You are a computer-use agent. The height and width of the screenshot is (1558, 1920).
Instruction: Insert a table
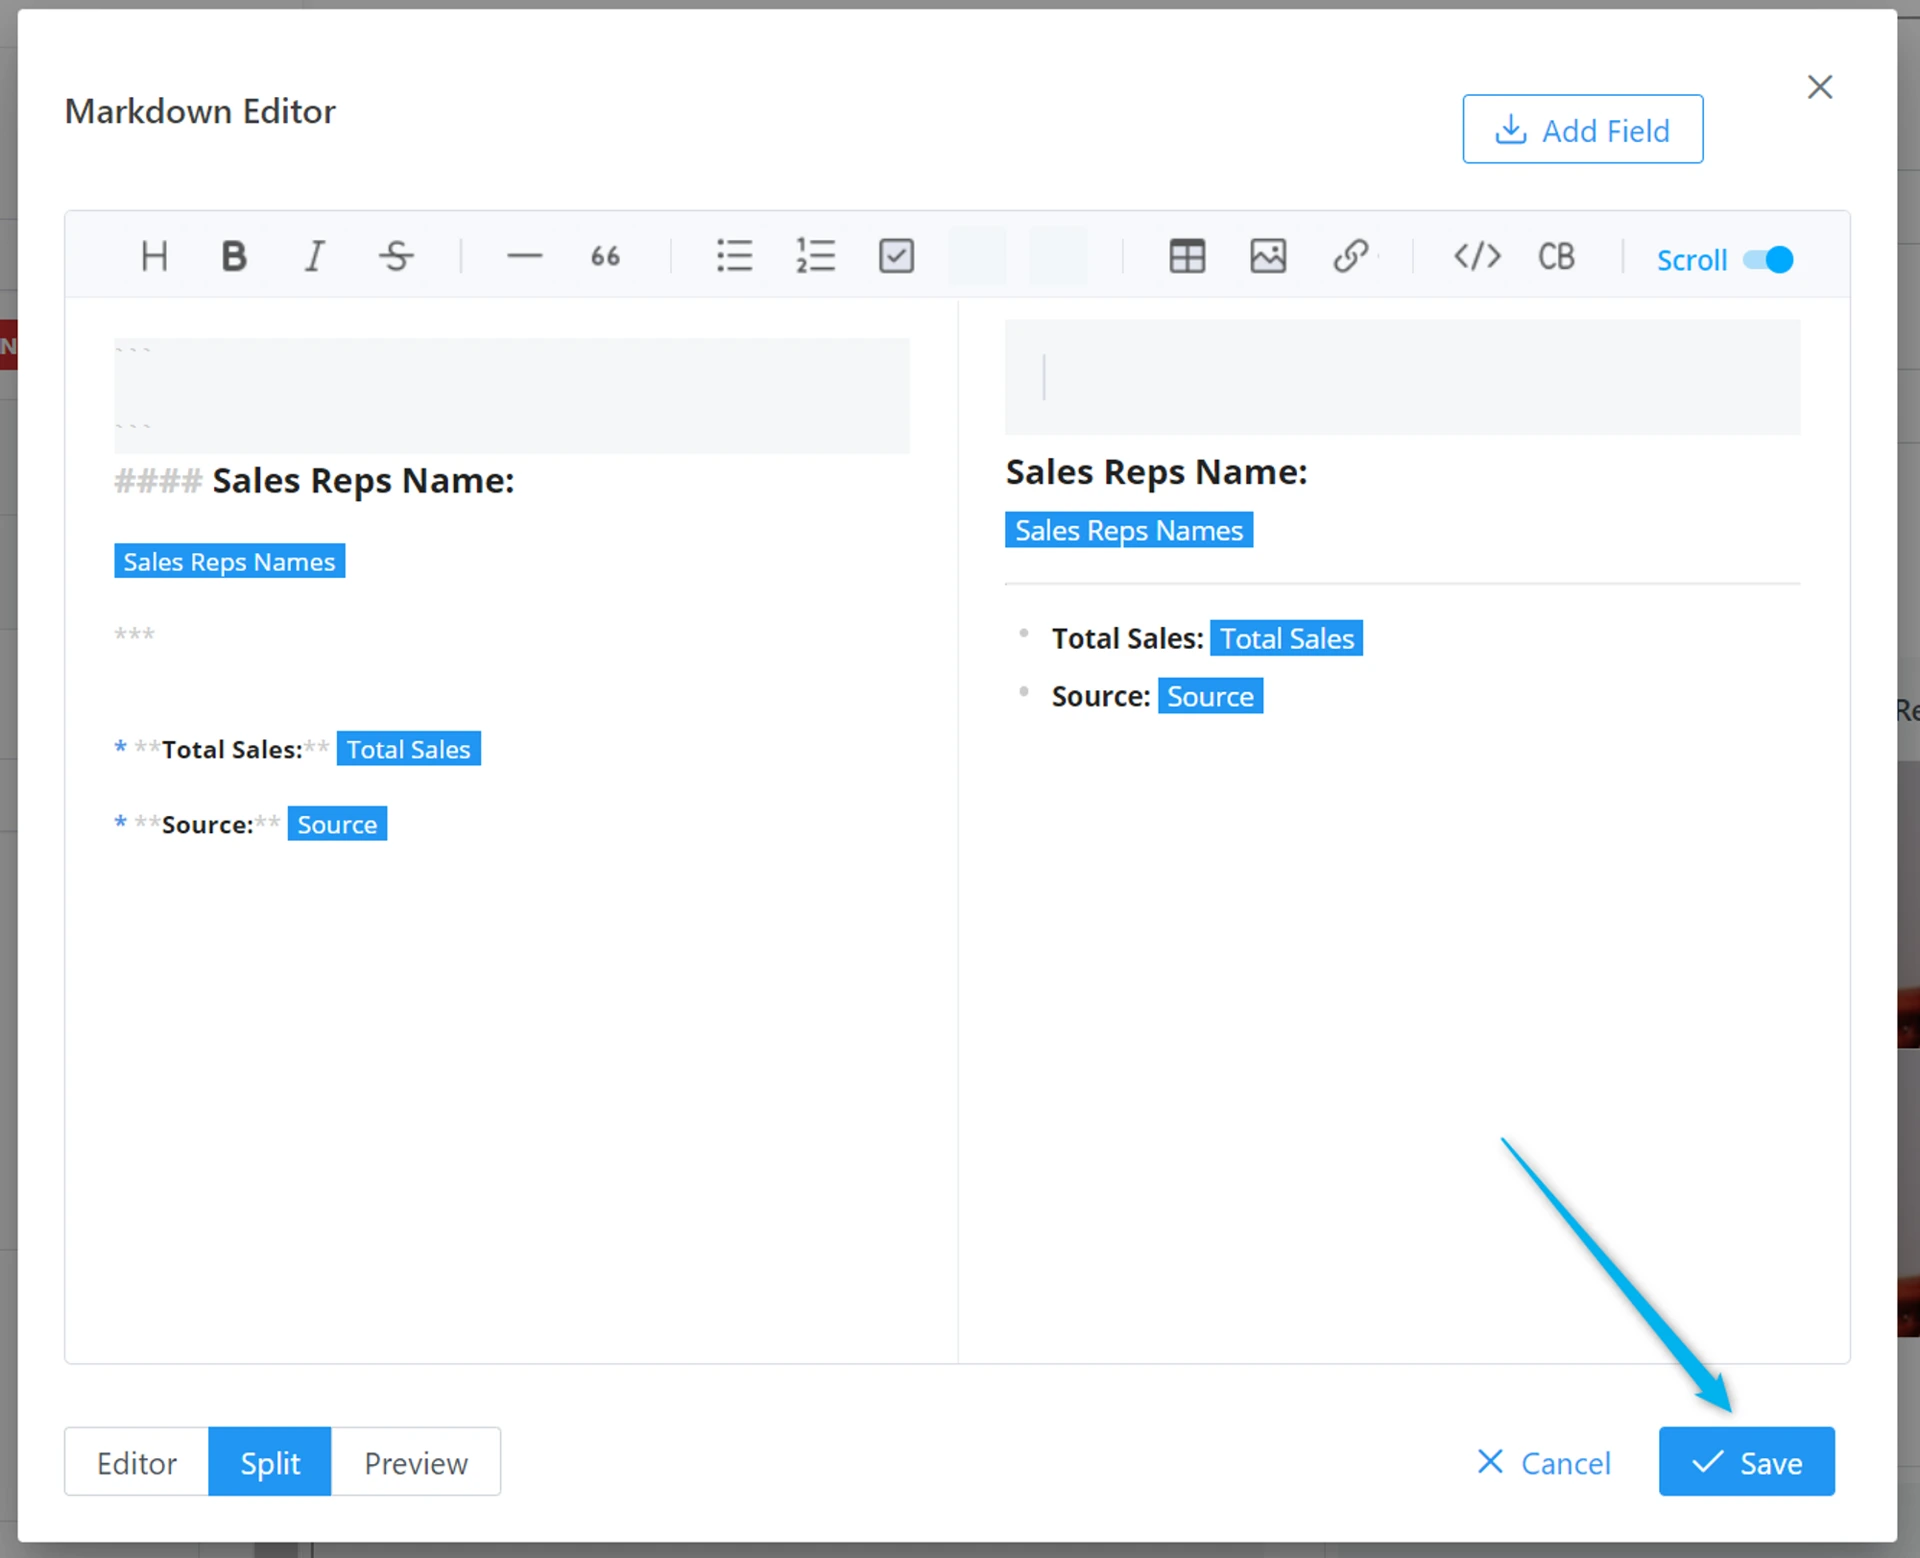tap(1187, 257)
